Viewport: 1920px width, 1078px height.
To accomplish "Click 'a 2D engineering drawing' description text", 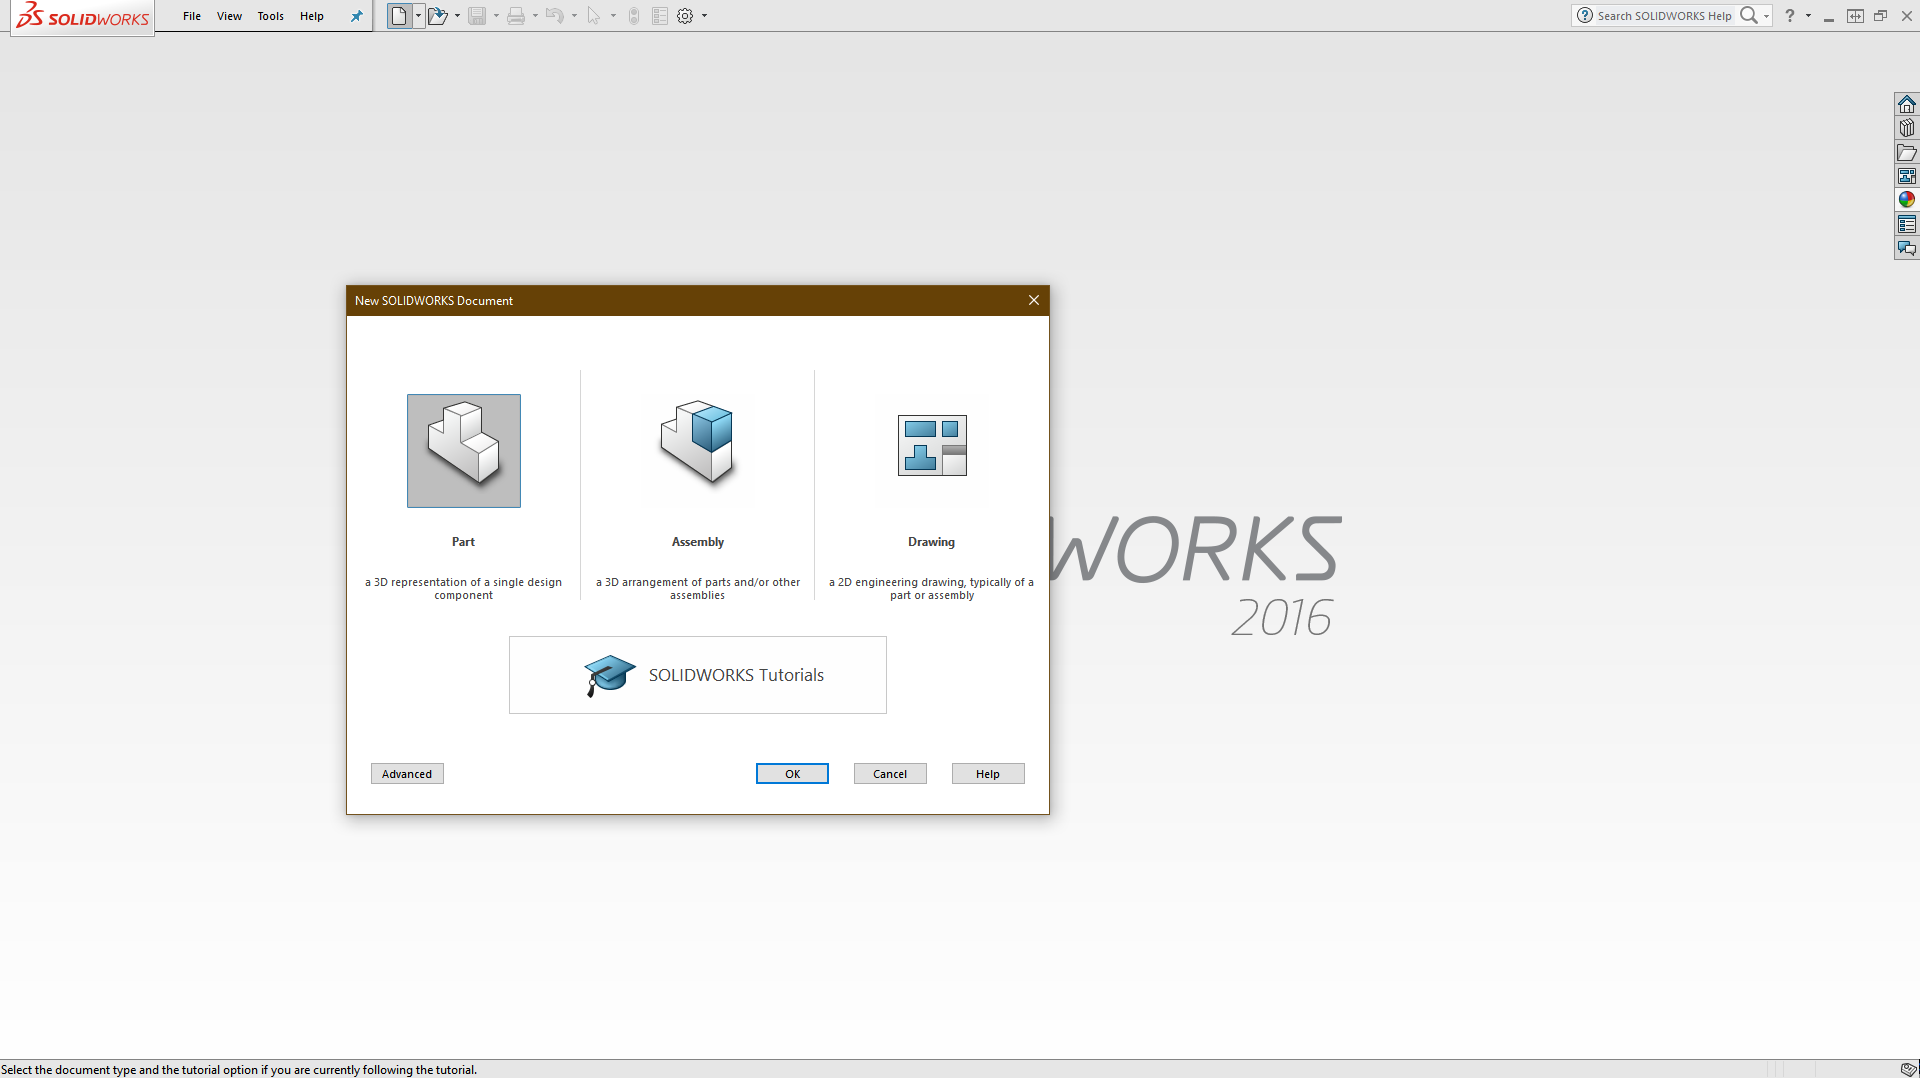I will (x=931, y=589).
